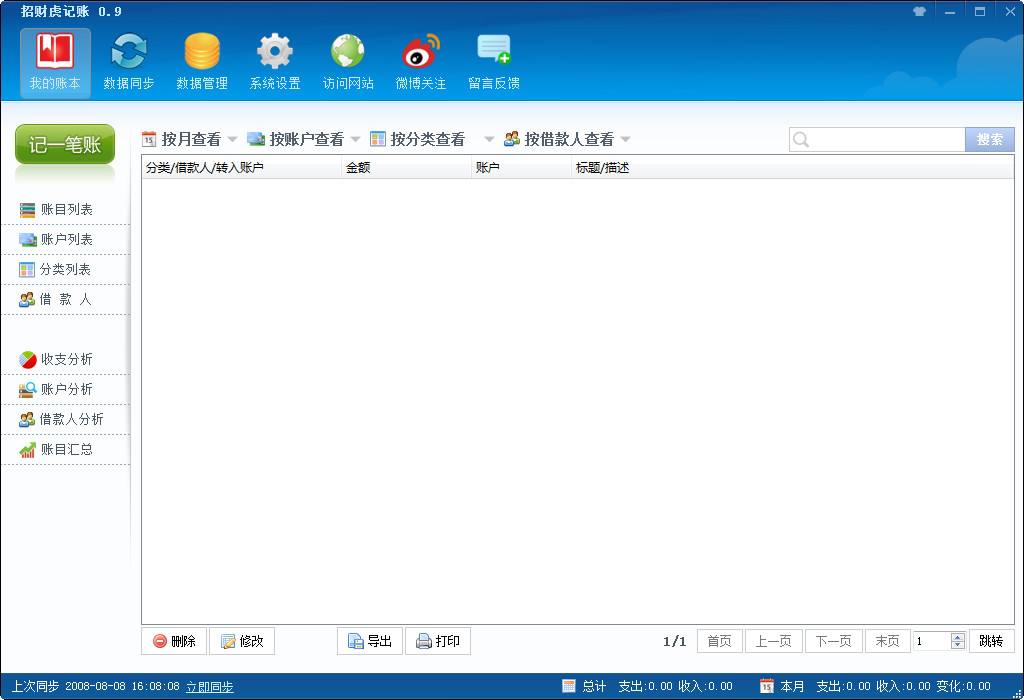1024x700 pixels.
Task: Click the 数据同步 sync icon
Action: point(129,51)
